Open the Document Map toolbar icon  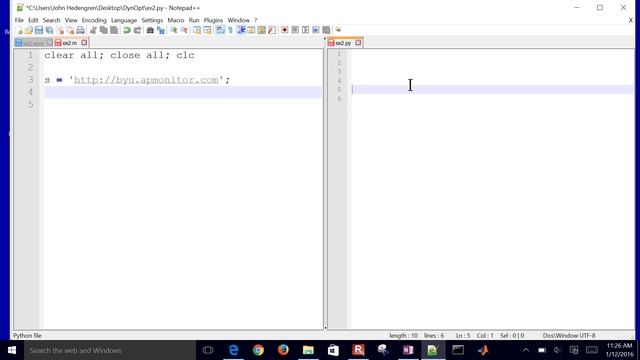point(262,30)
